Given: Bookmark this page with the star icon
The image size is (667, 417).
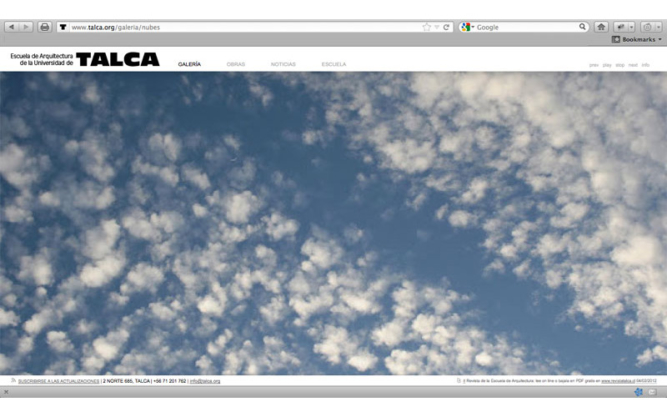Looking at the screenshot, I should click(x=426, y=27).
